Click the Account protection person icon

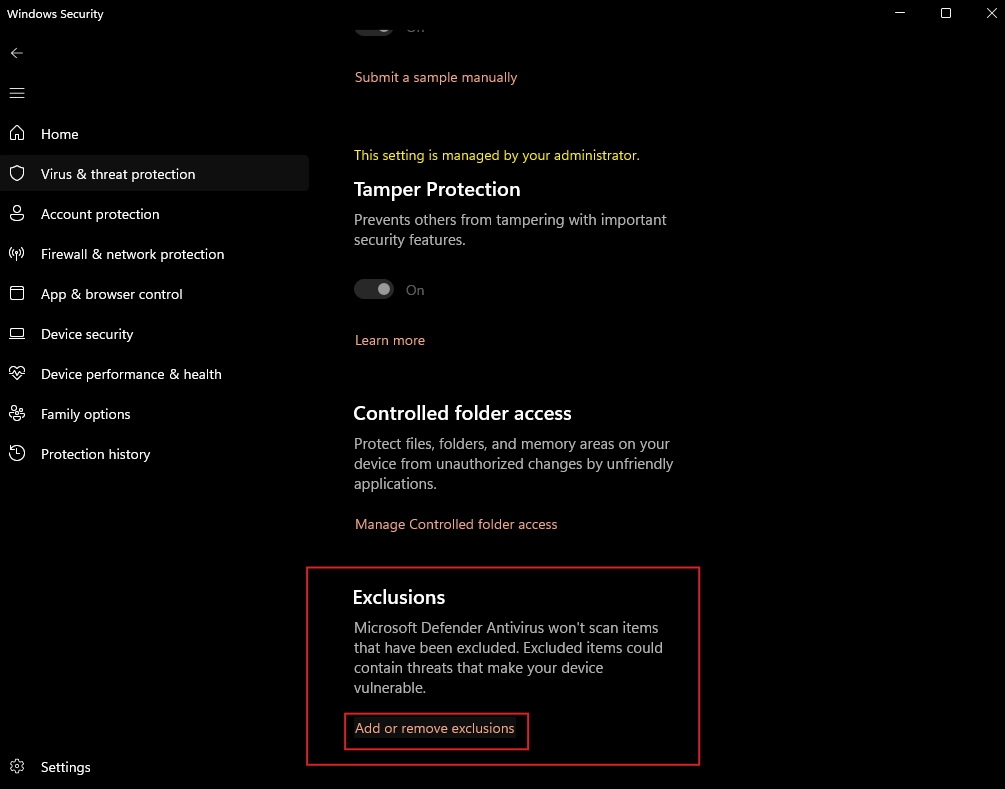coord(17,214)
